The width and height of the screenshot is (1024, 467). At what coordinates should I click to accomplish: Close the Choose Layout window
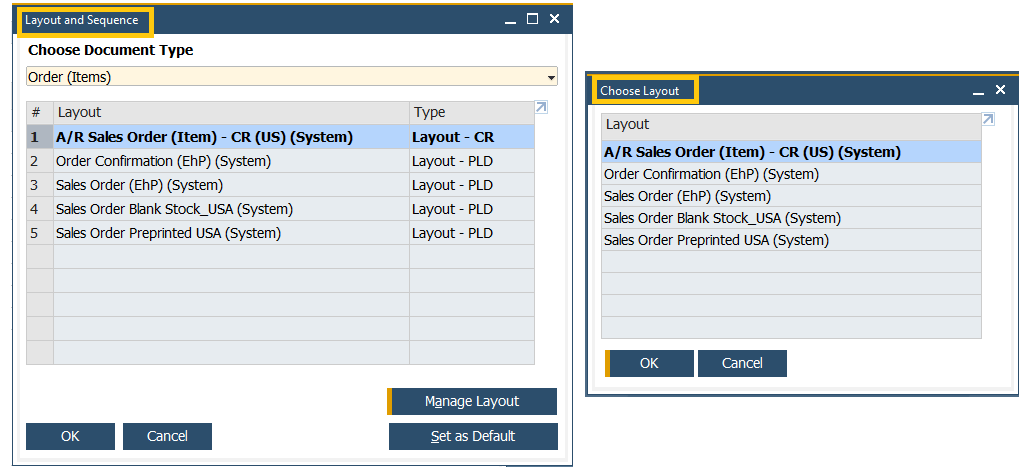click(1000, 90)
